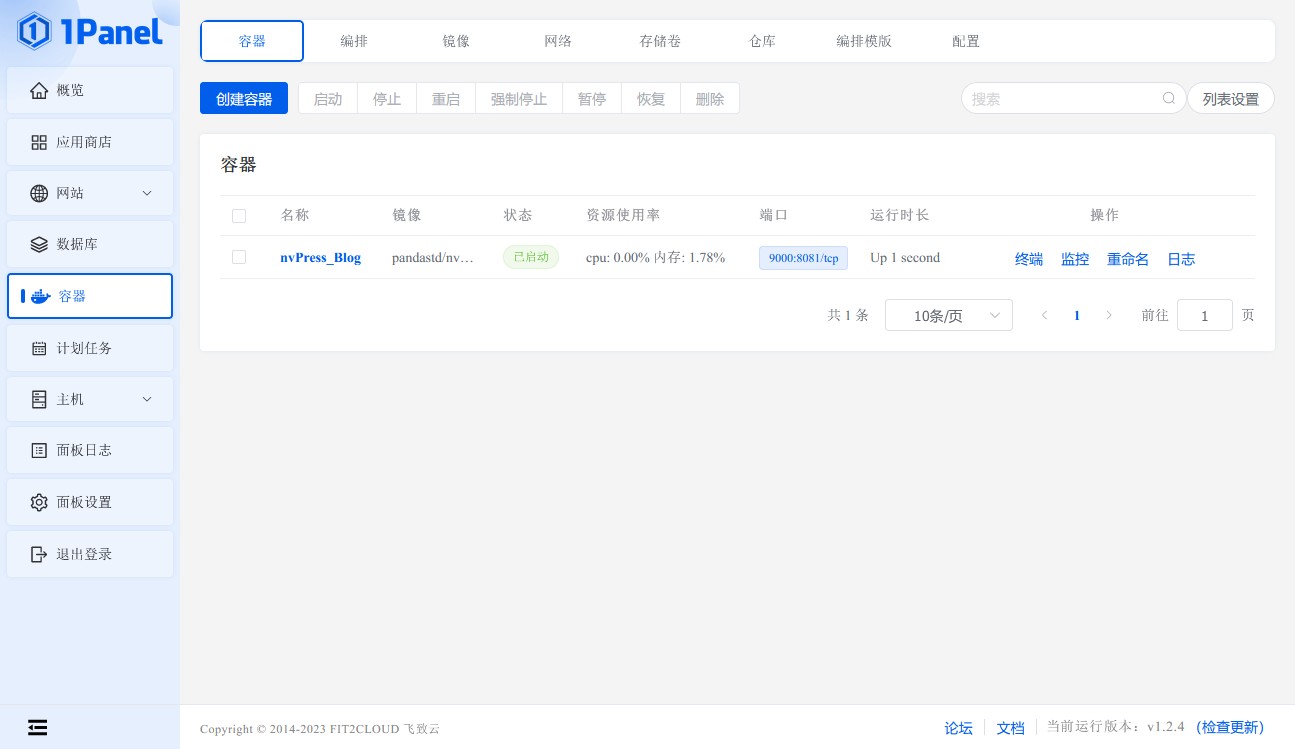Open 面板设置 gear icon
Screen dimensions: 1295x749
click(39, 502)
